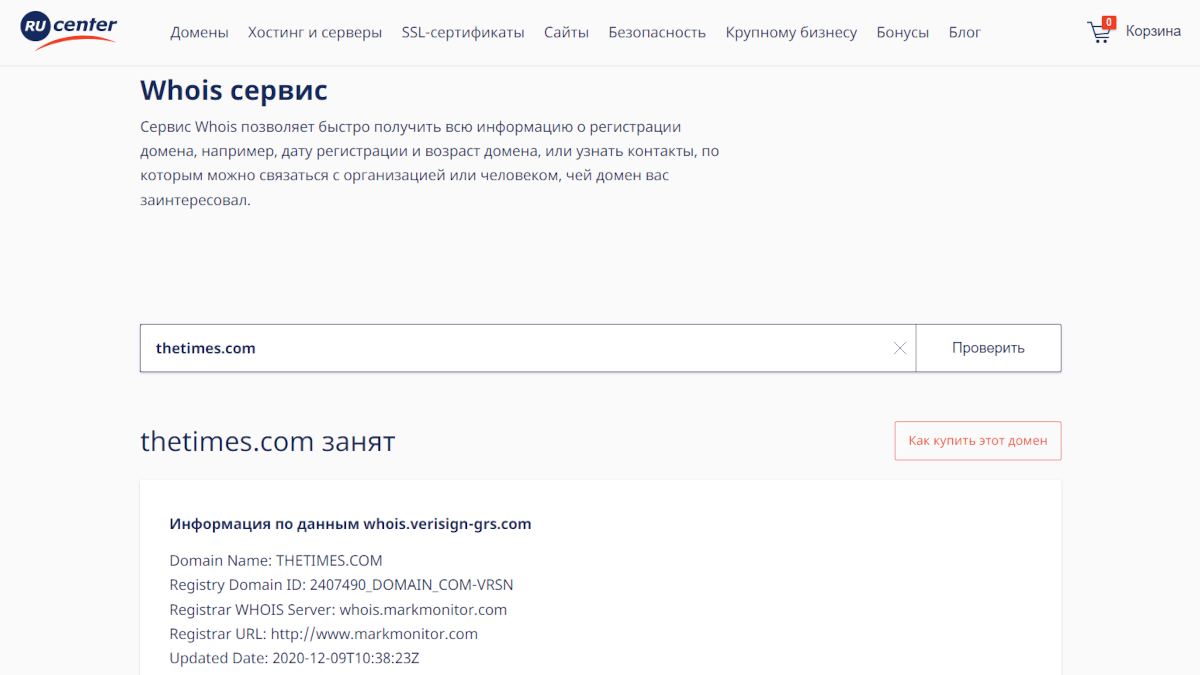Click the RU-CENTER logo
The height and width of the screenshot is (675, 1200).
tap(68, 30)
